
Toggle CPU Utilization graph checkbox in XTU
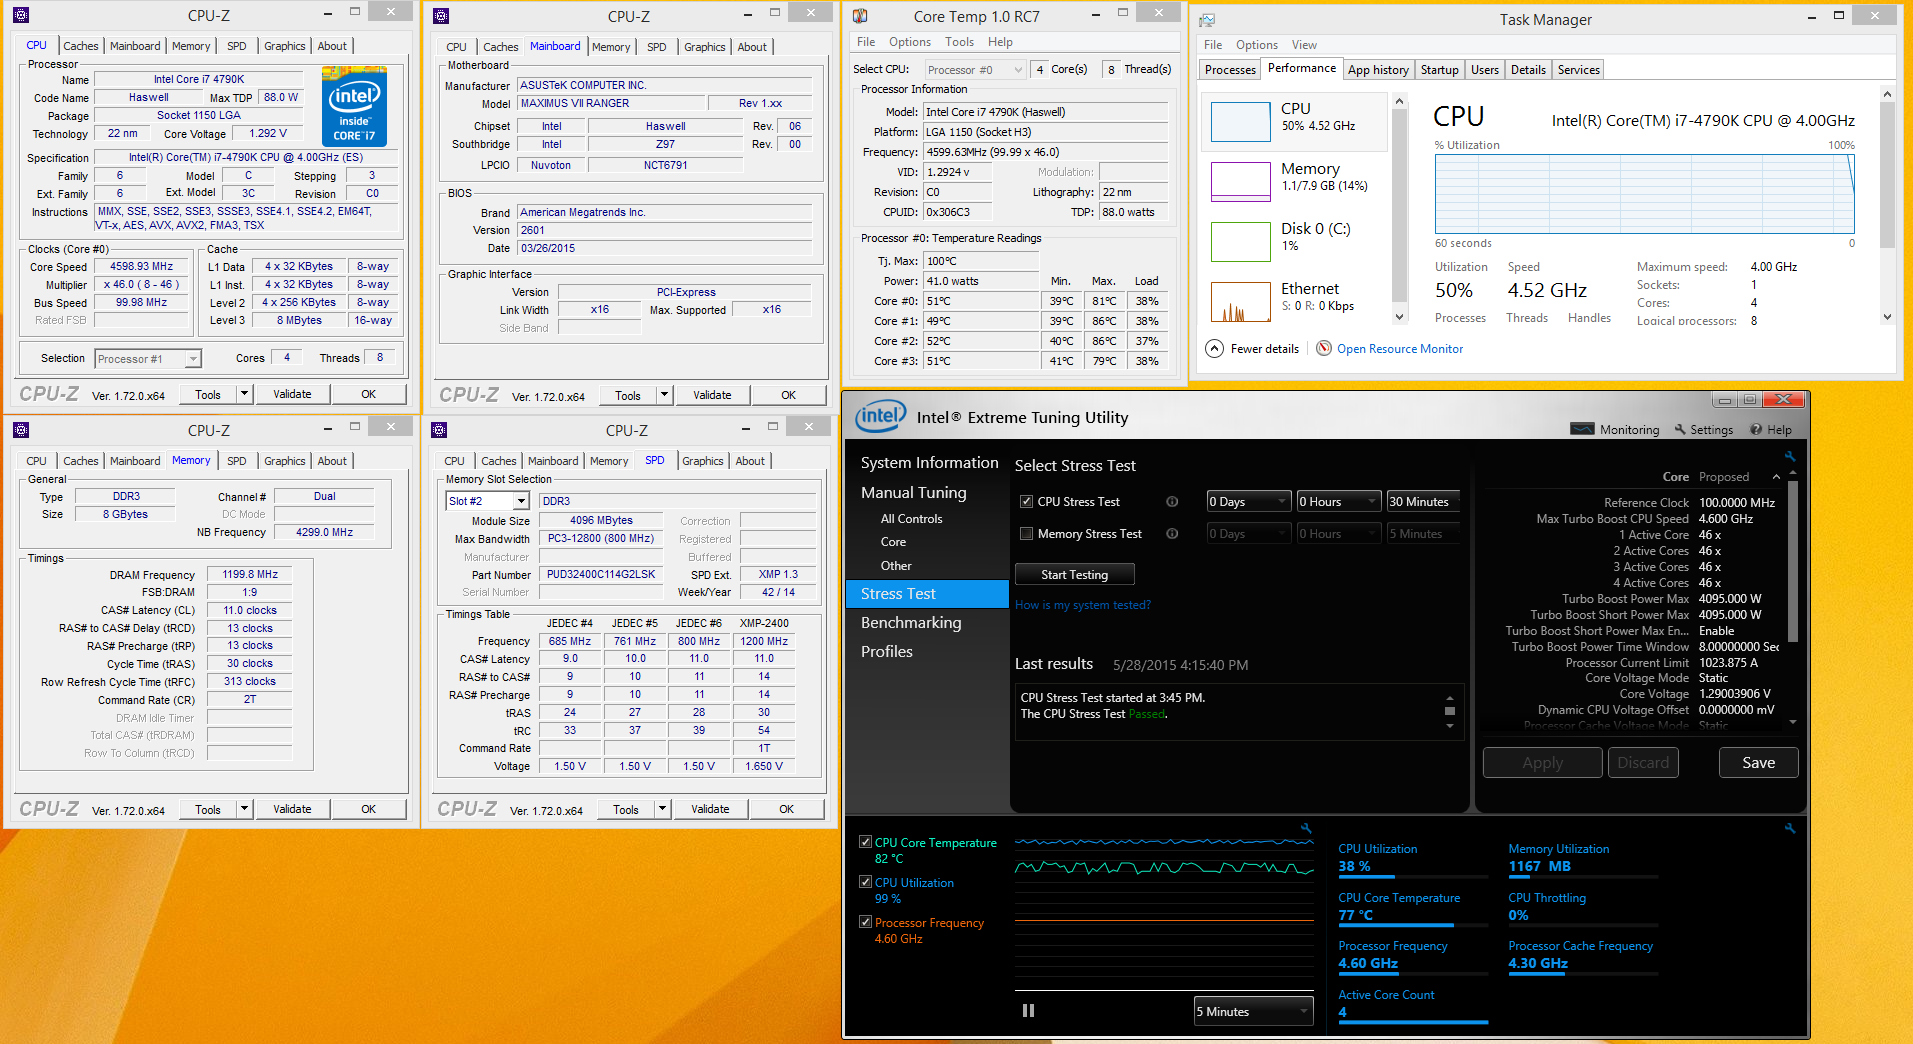(865, 882)
